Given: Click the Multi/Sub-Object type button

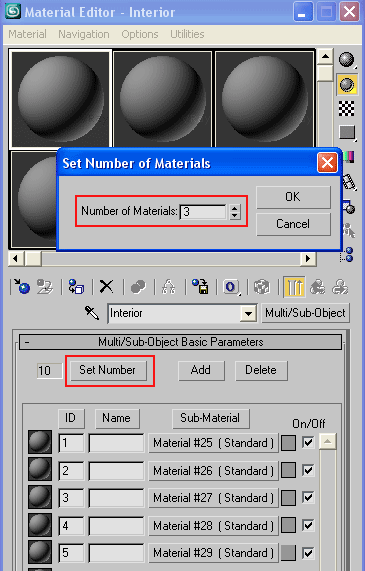Looking at the screenshot, I should tap(305, 313).
